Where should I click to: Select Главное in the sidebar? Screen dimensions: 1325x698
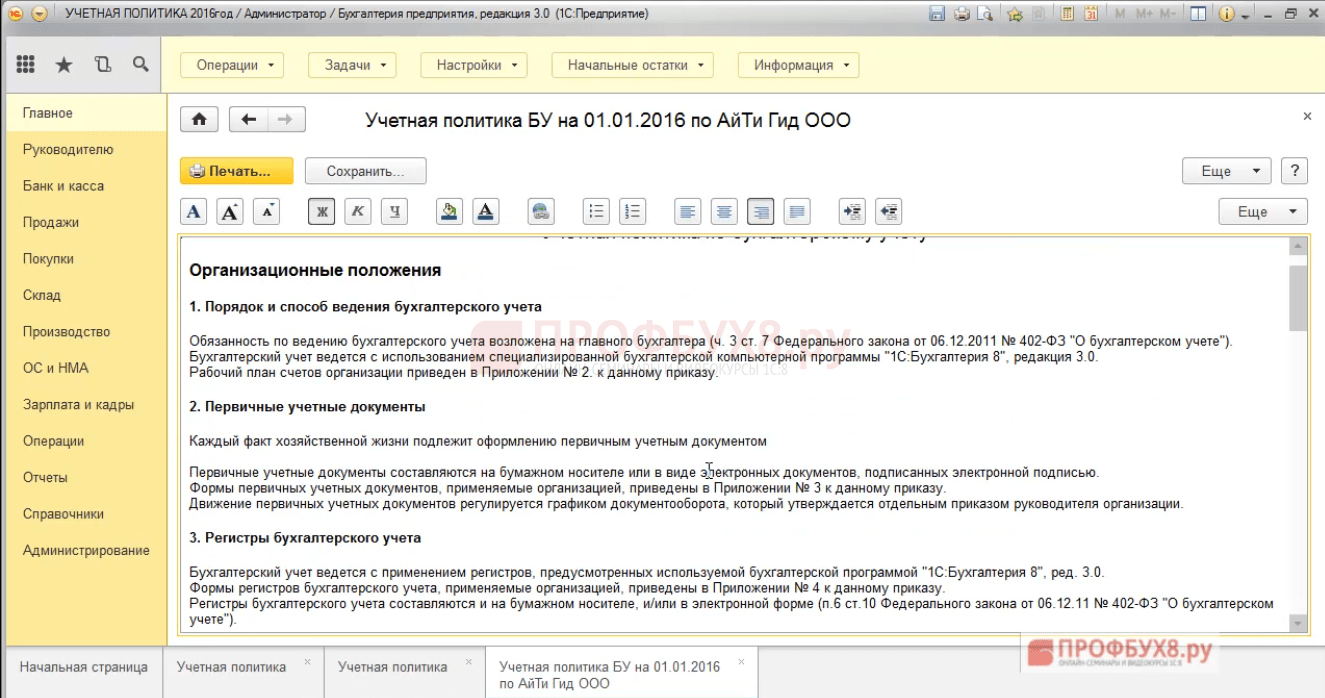[84, 113]
